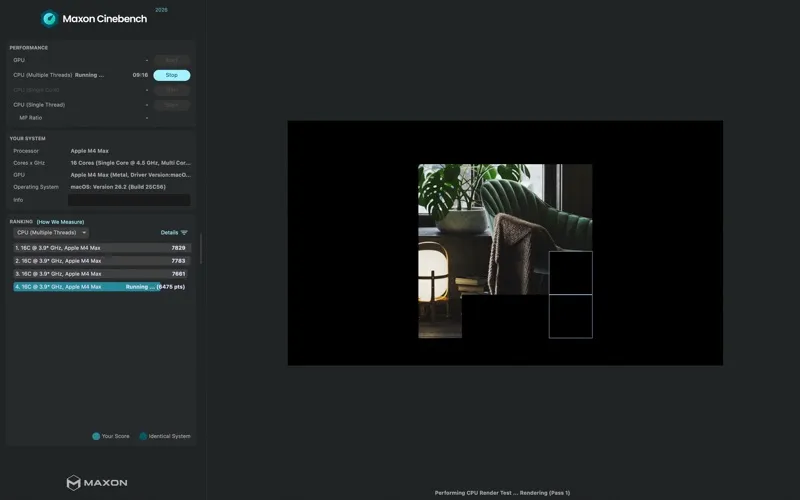Click the CPU (Multiple Threads) Running label
Screen dimensions: 800x500
point(59,75)
